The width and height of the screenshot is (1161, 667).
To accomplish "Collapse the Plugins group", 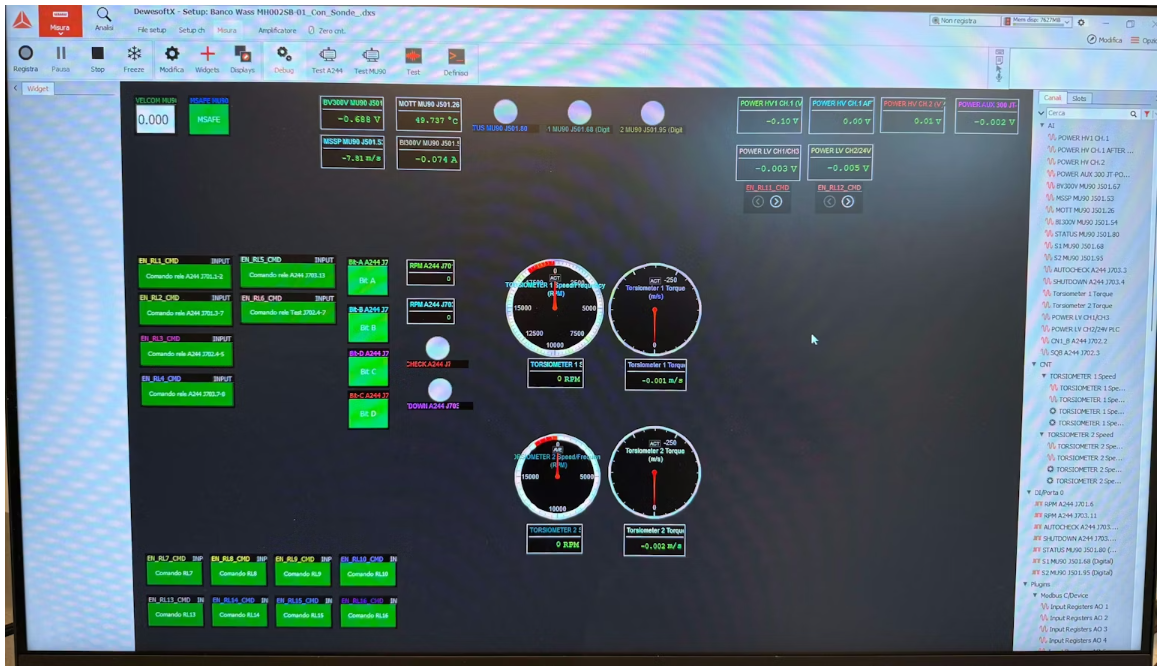I will 1026,584.
